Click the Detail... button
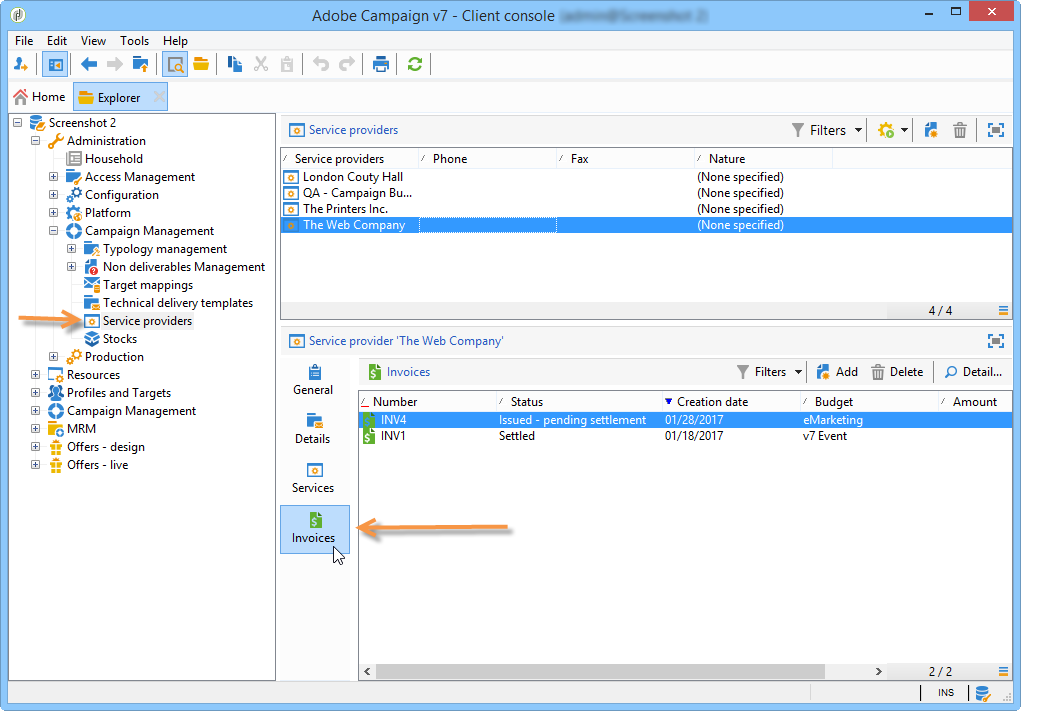Viewport: 1046px width, 728px height. click(973, 372)
